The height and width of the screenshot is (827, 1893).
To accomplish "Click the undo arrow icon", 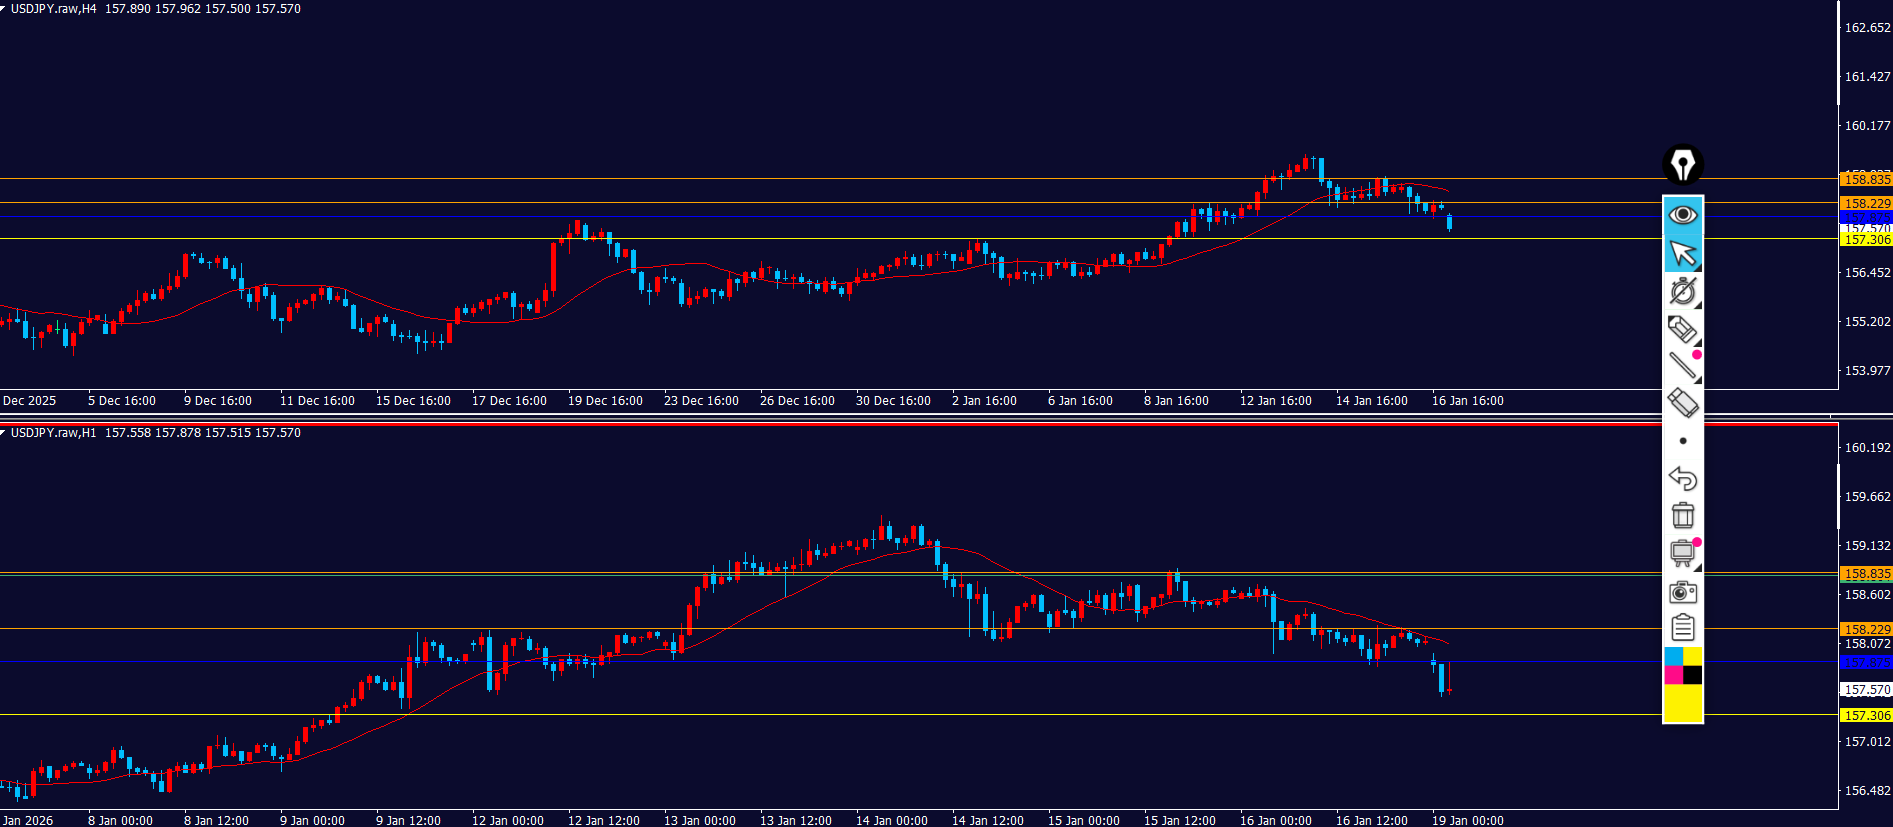I will click(x=1682, y=478).
